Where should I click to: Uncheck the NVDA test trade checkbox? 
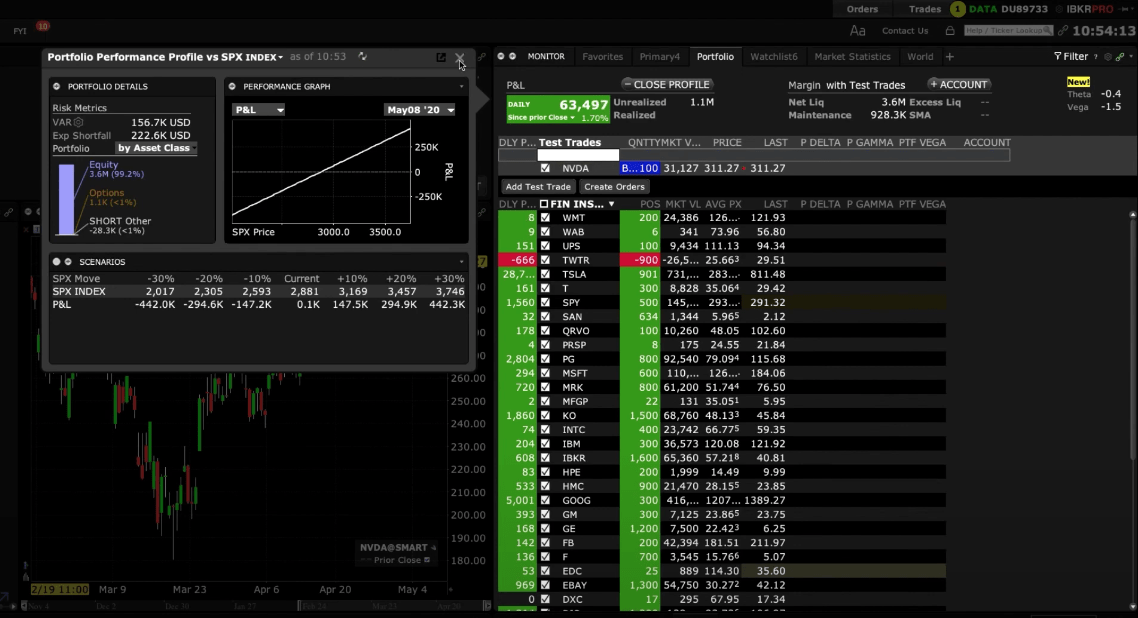coord(545,168)
